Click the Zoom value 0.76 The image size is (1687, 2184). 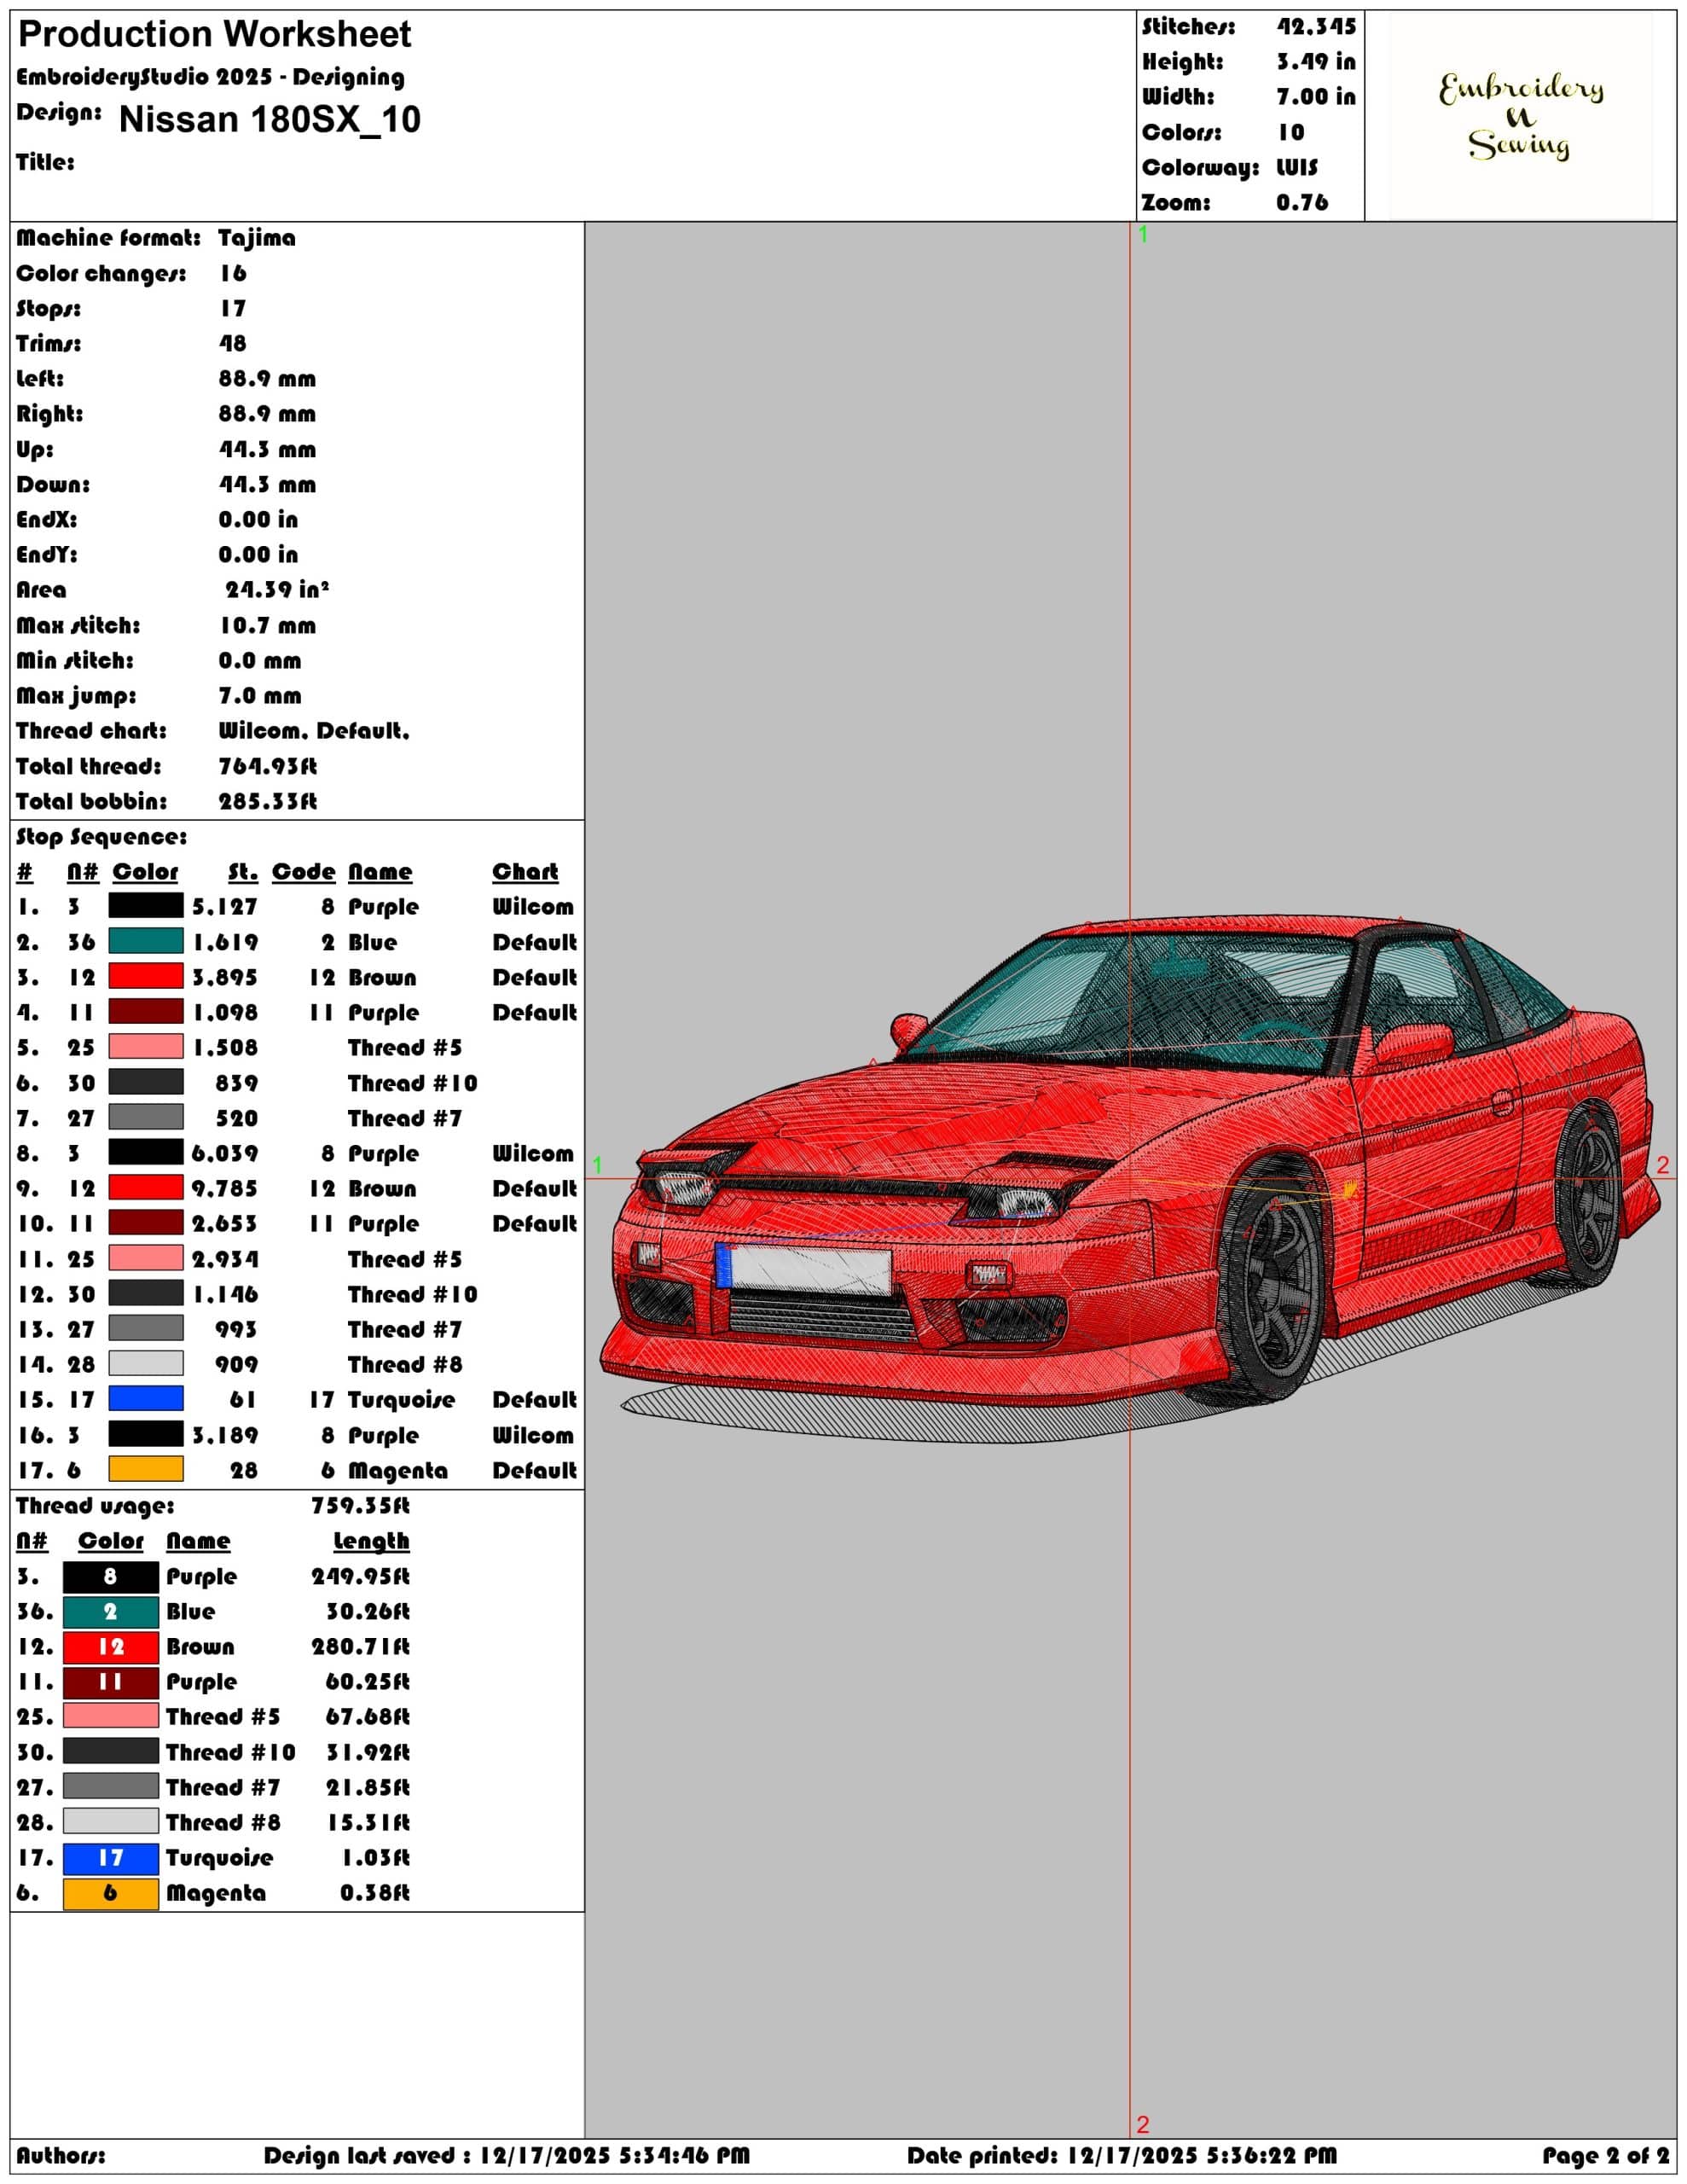[x=1302, y=203]
